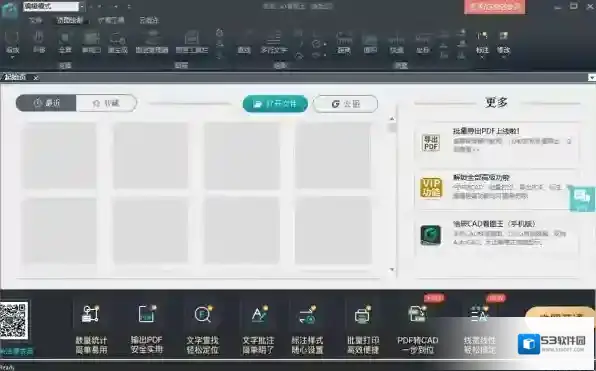Expand the 标注 annotation dropdown
Screen dimensions: 596x371
pos(482,57)
